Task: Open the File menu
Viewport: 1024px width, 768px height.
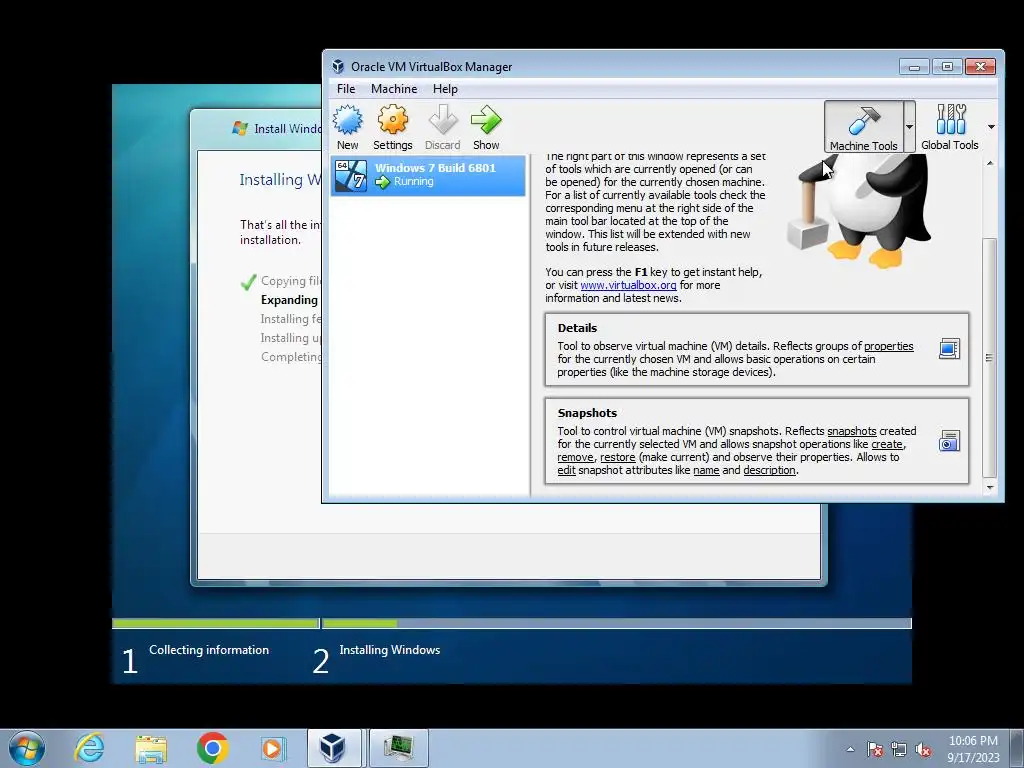Action: click(x=346, y=89)
